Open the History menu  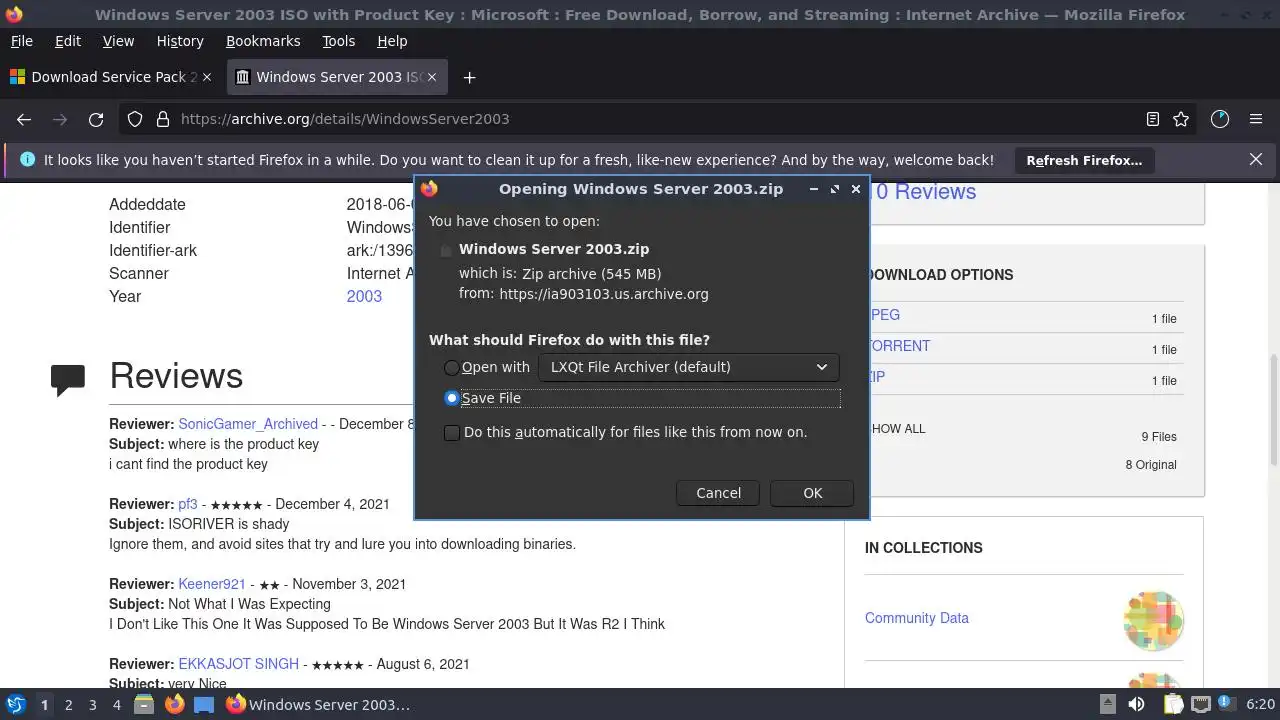[180, 41]
